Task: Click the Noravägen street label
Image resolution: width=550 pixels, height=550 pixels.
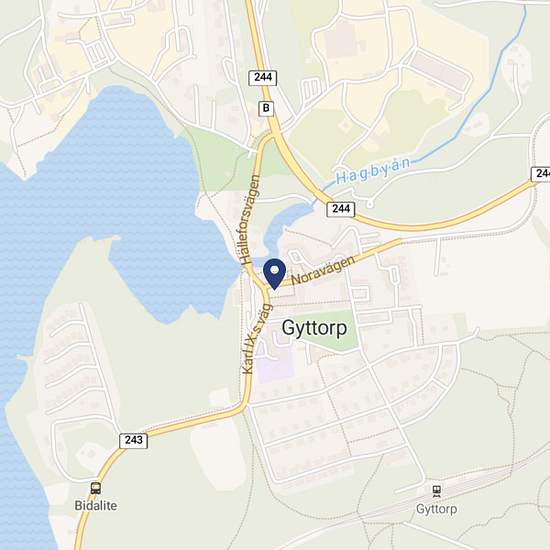Action: [x=323, y=270]
